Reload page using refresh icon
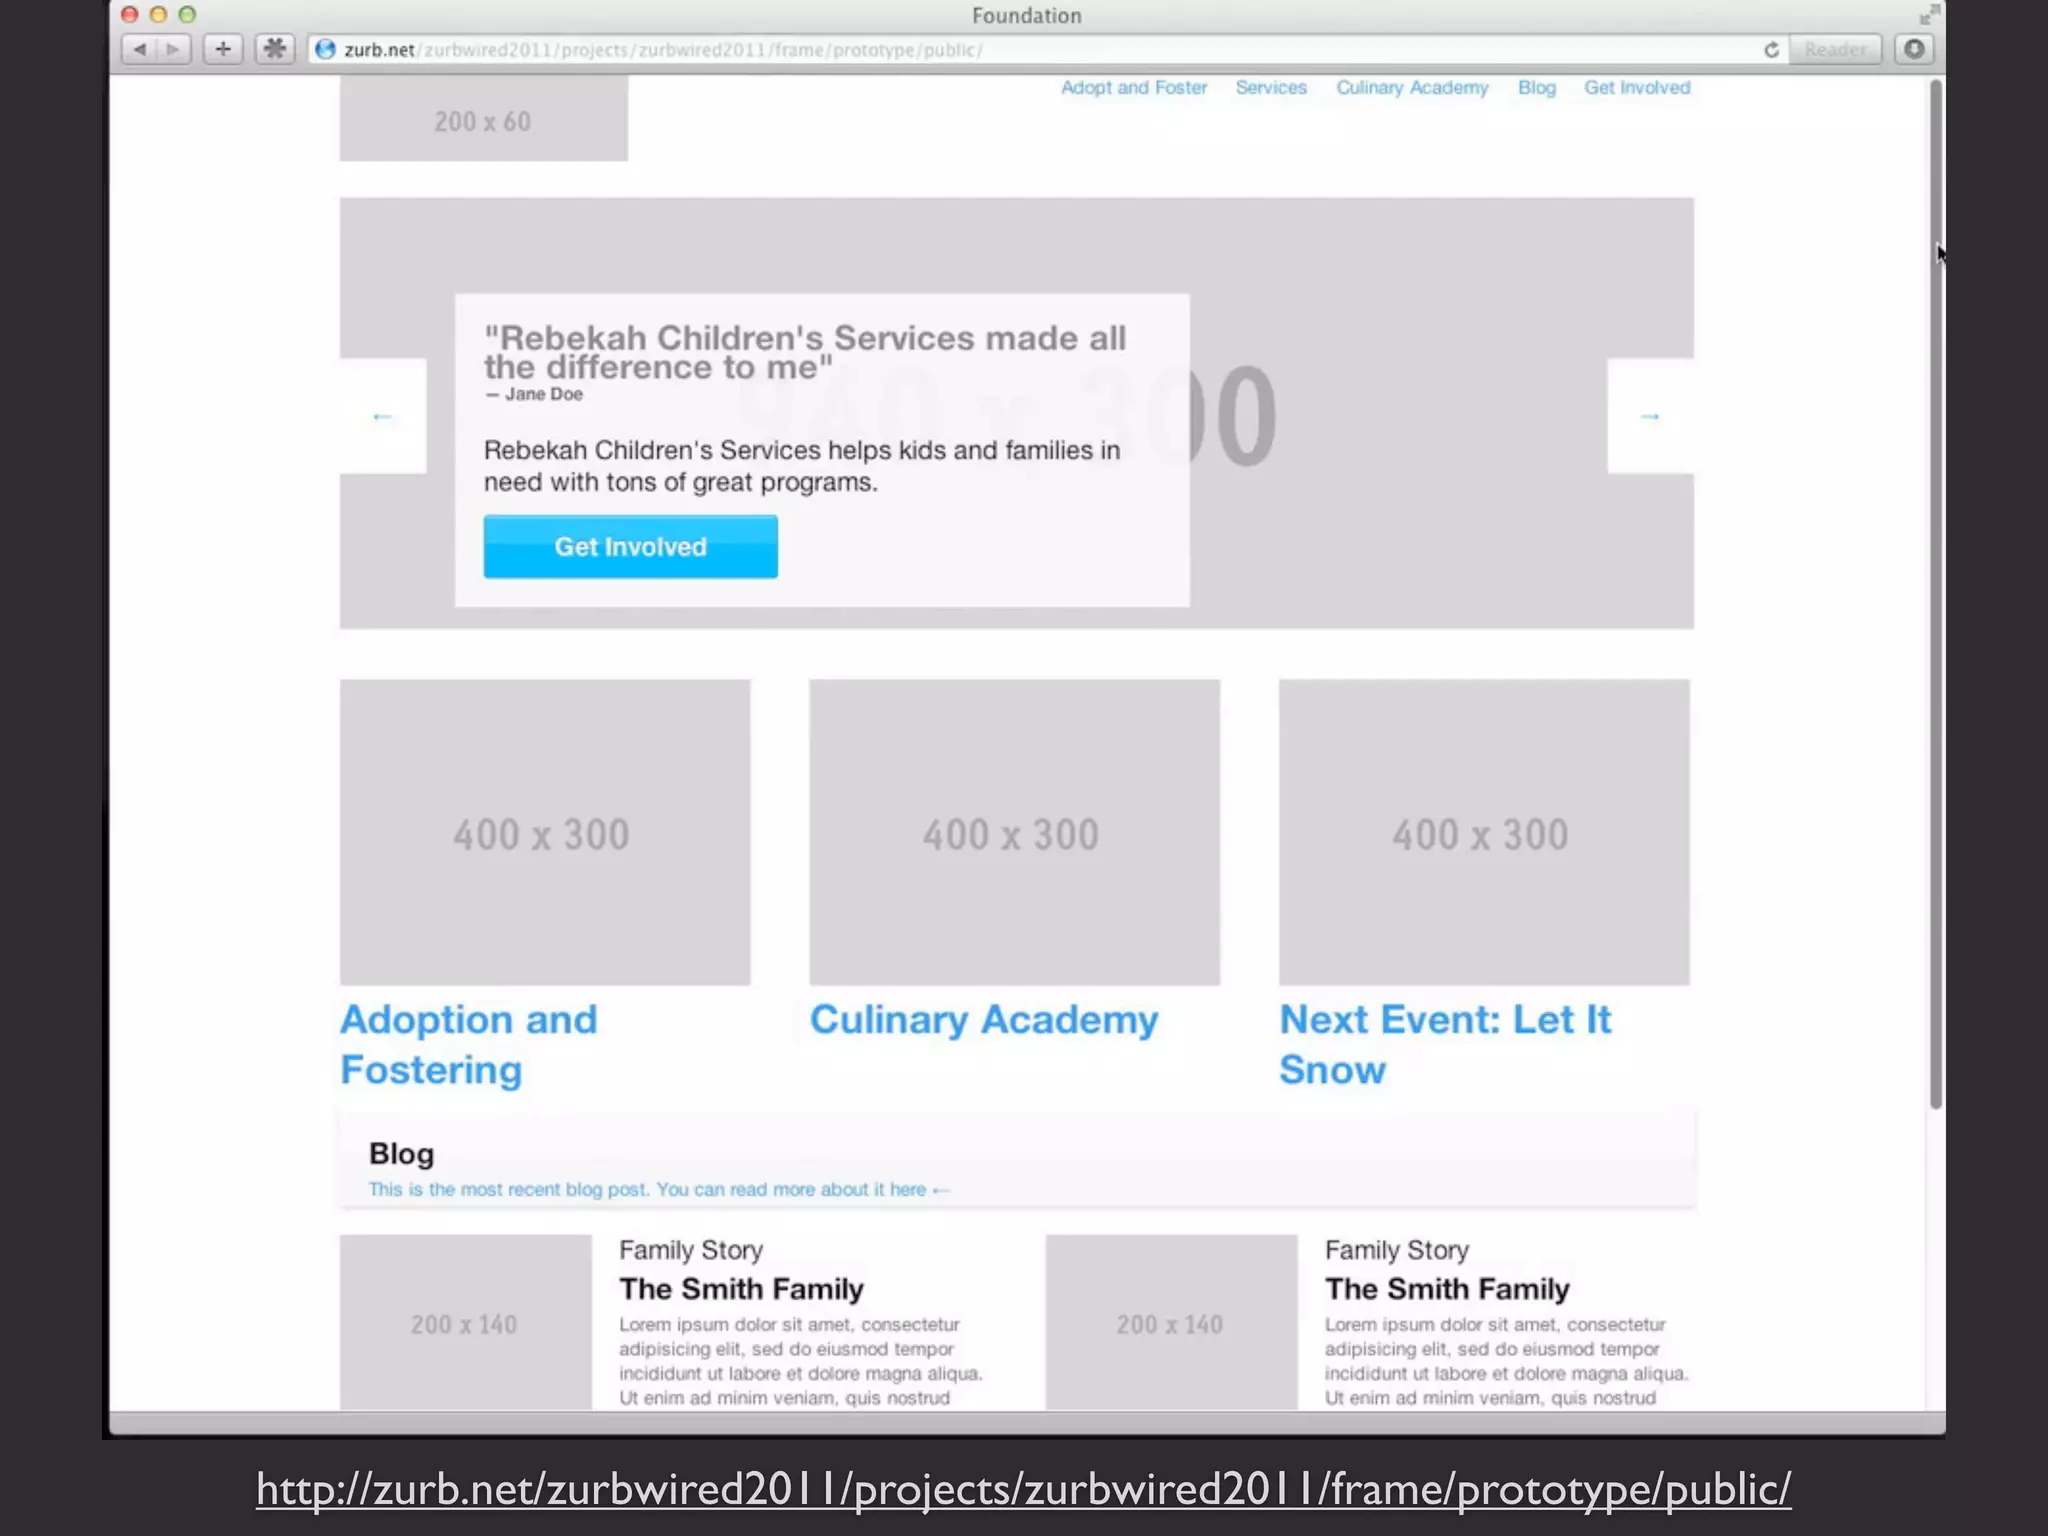Image resolution: width=2048 pixels, height=1536 pixels. pyautogui.click(x=1771, y=50)
